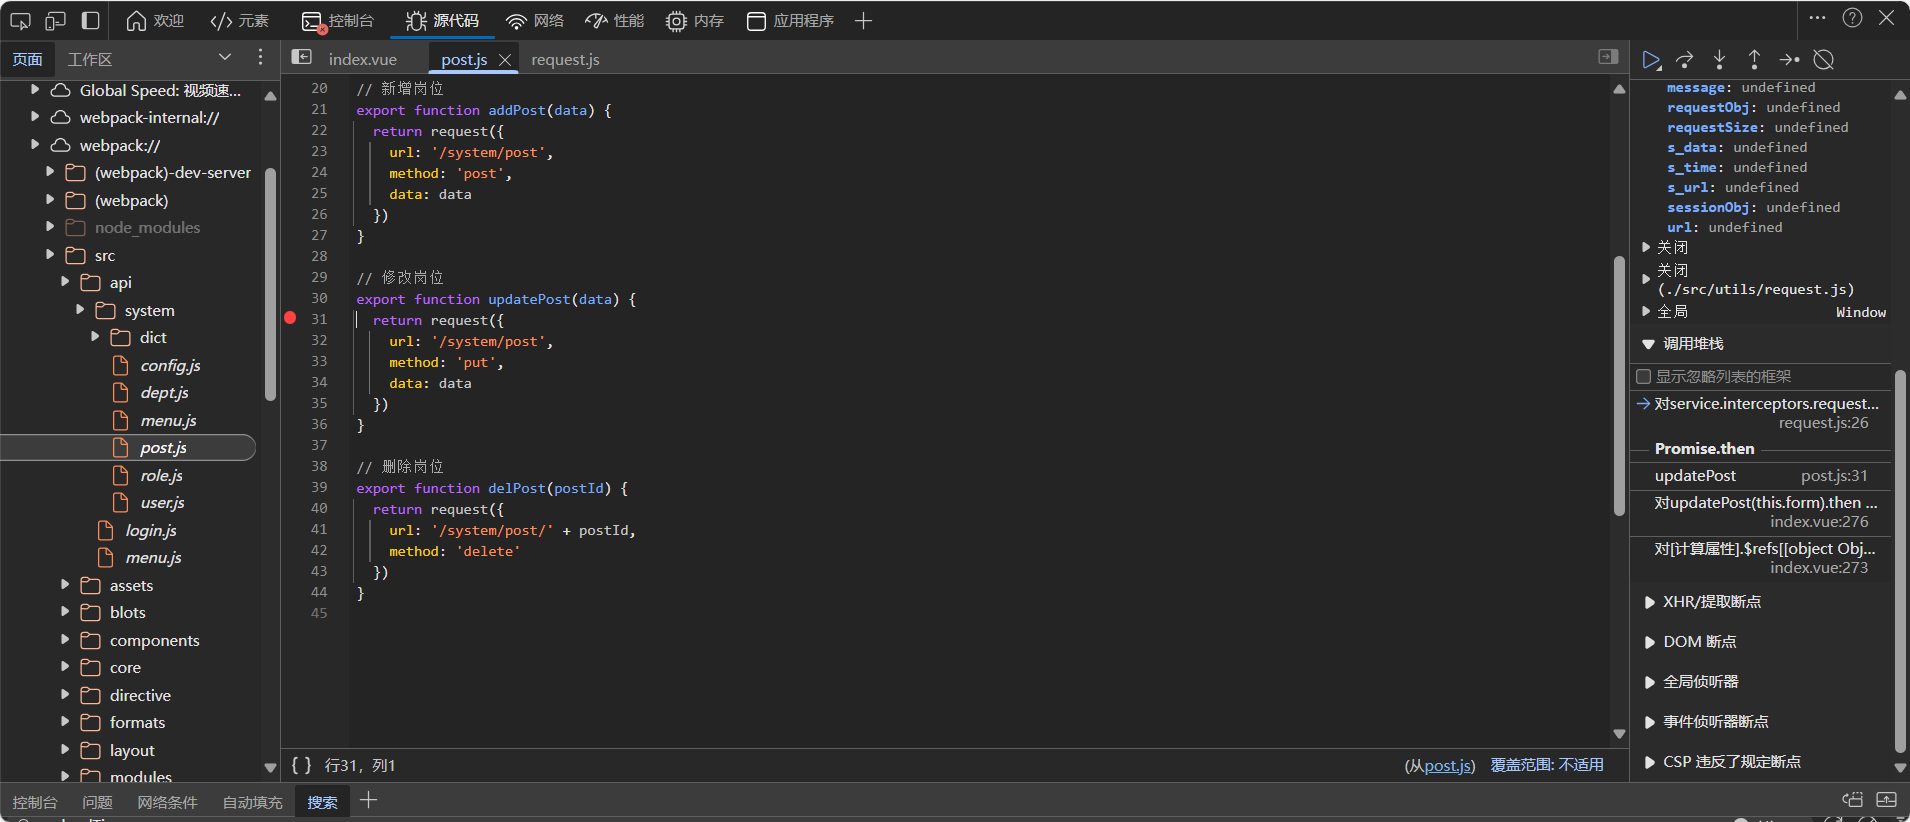This screenshot has width=1910, height=822.
Task: Open dept.js in the file tree
Action: (164, 392)
